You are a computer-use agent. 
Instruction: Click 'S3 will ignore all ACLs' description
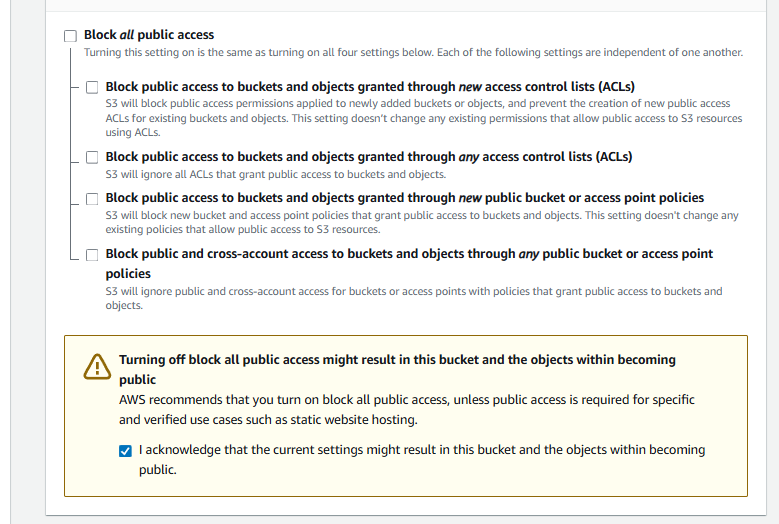(275, 174)
